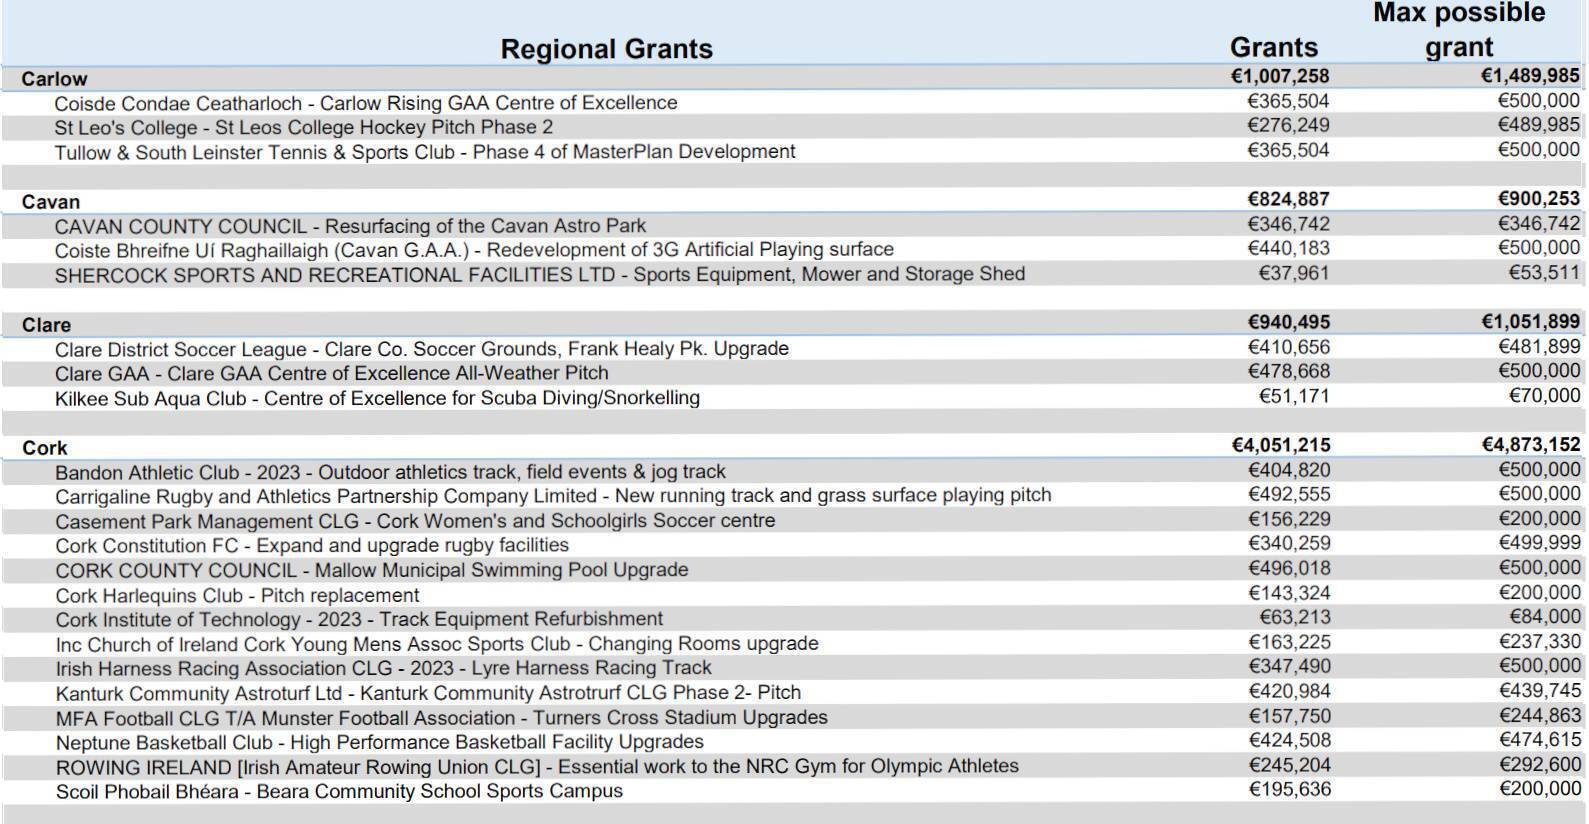The height and width of the screenshot is (824, 1589).
Task: Select the Cork county heading
Action: tap(45, 448)
